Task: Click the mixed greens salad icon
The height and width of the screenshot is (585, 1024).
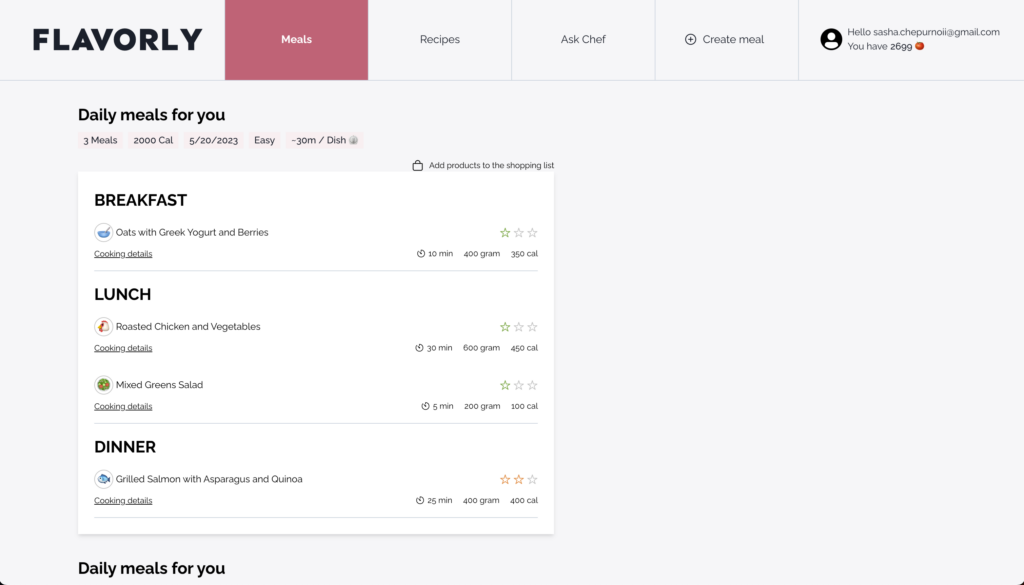Action: coord(104,385)
